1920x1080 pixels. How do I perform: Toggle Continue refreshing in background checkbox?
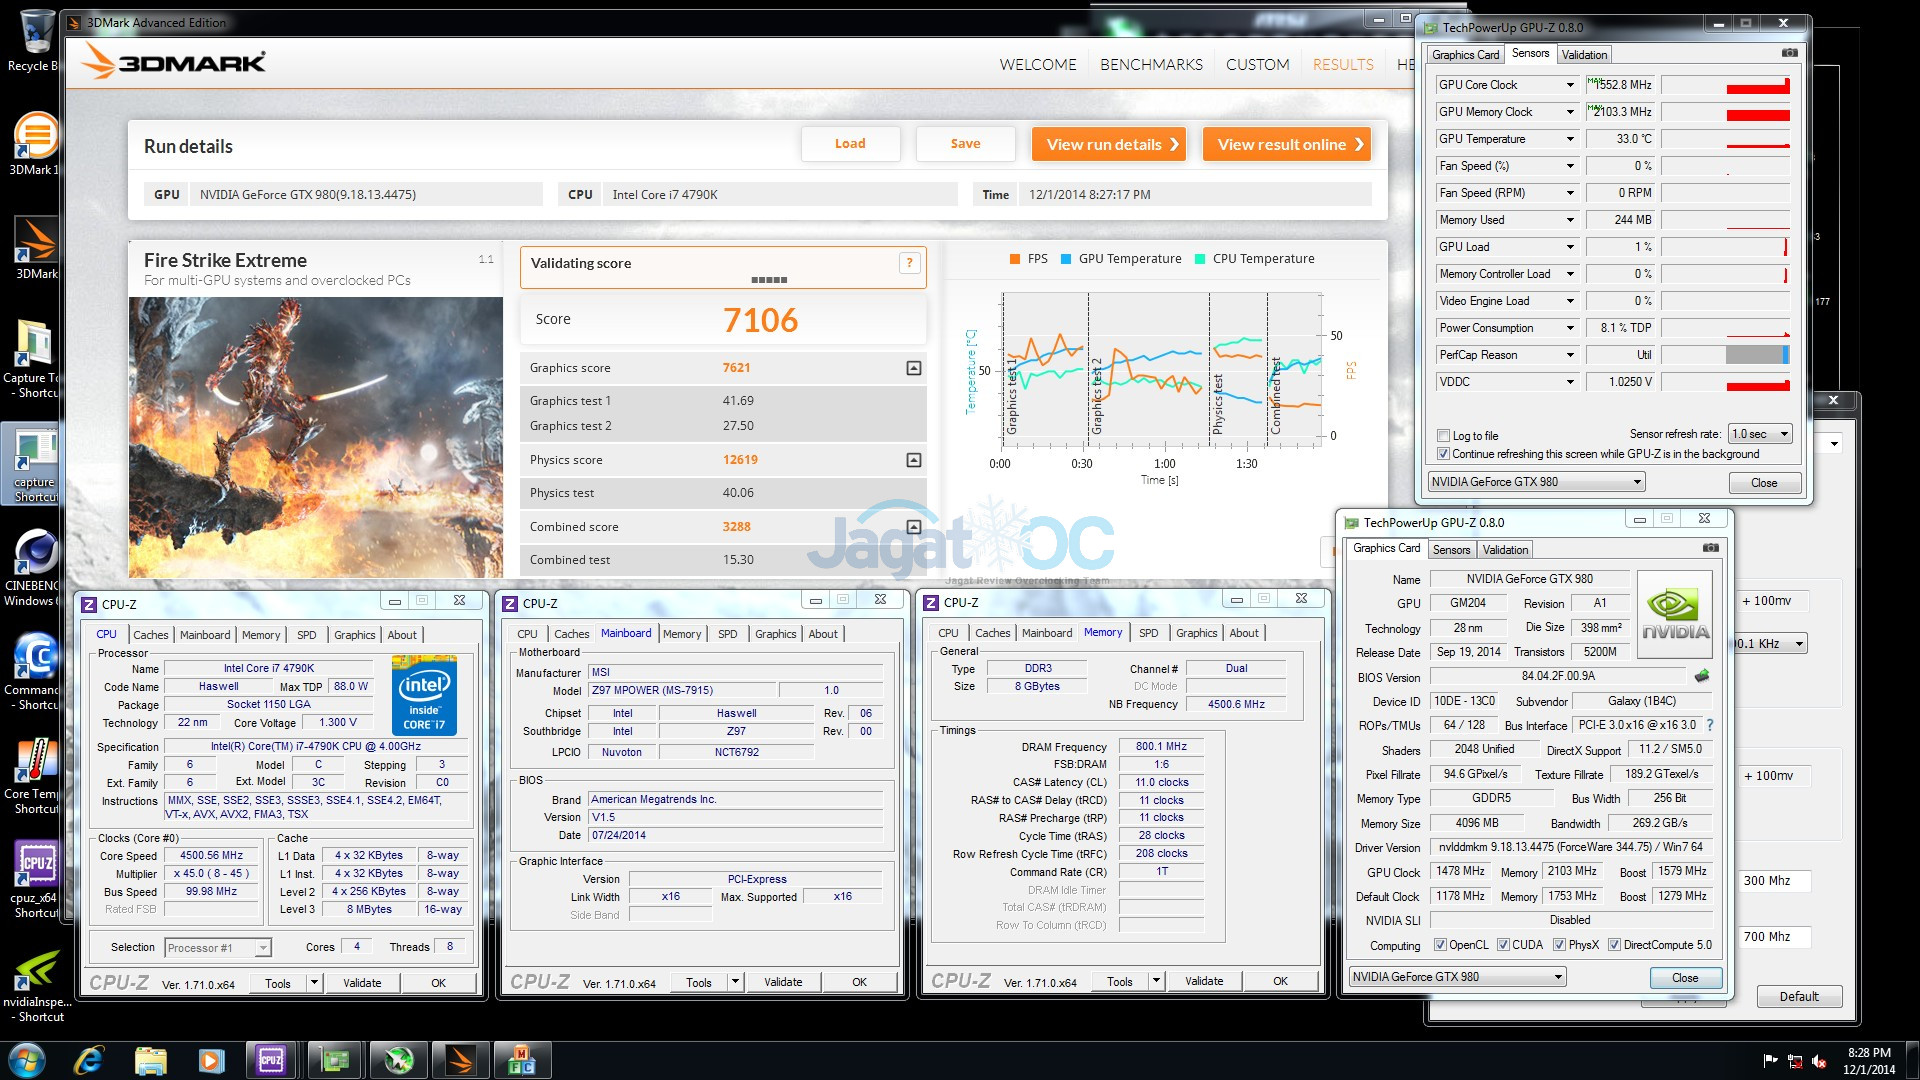pyautogui.click(x=1443, y=454)
